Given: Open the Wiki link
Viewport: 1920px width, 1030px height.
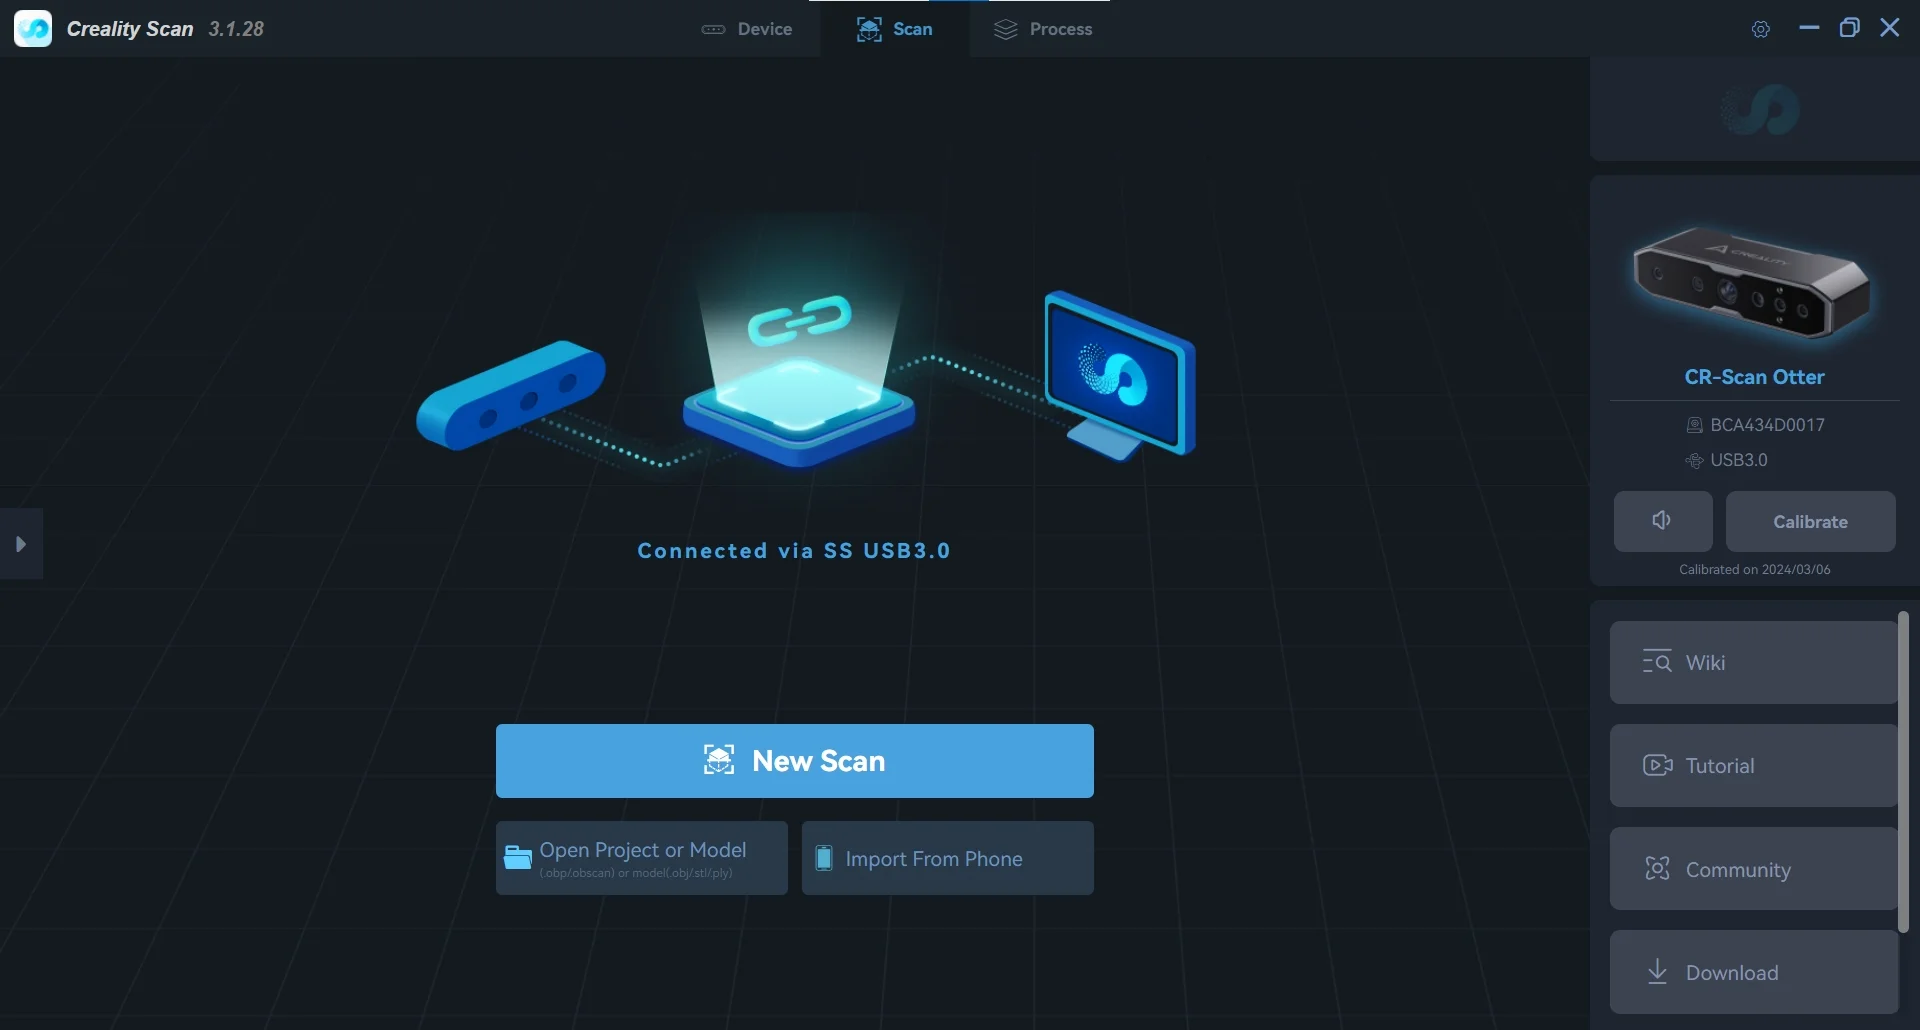Looking at the screenshot, I should (x=1753, y=662).
